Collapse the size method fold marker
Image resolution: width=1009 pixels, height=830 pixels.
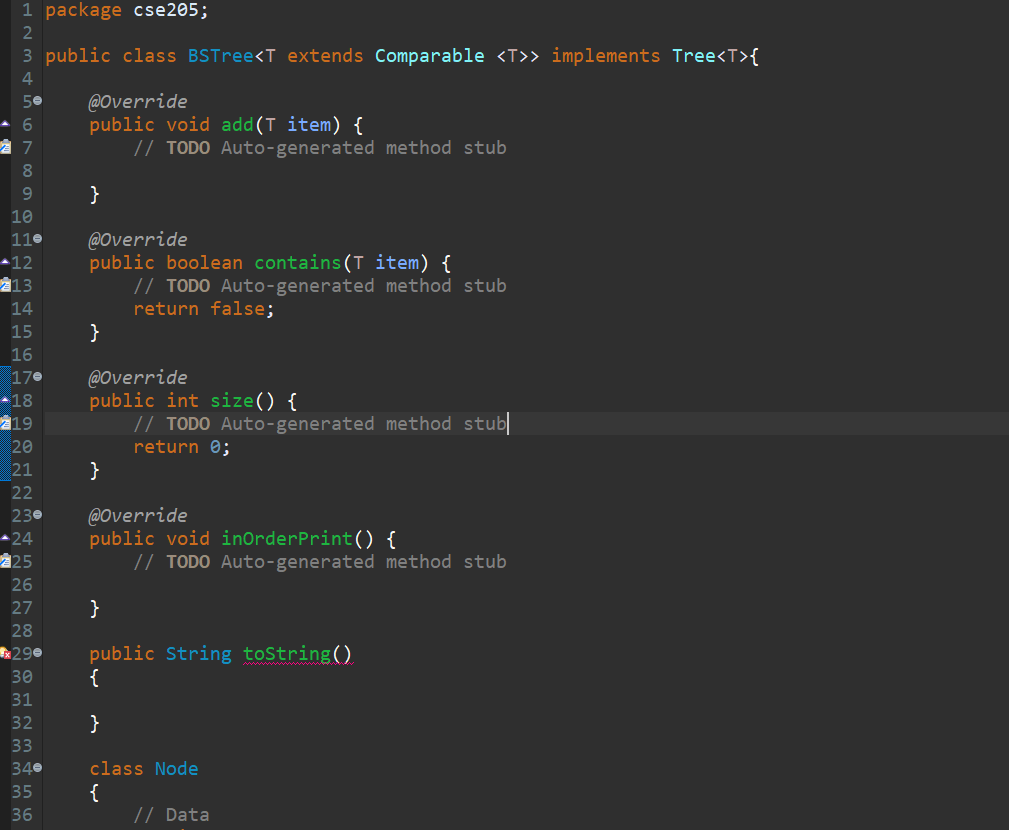pyautogui.click(x=36, y=377)
